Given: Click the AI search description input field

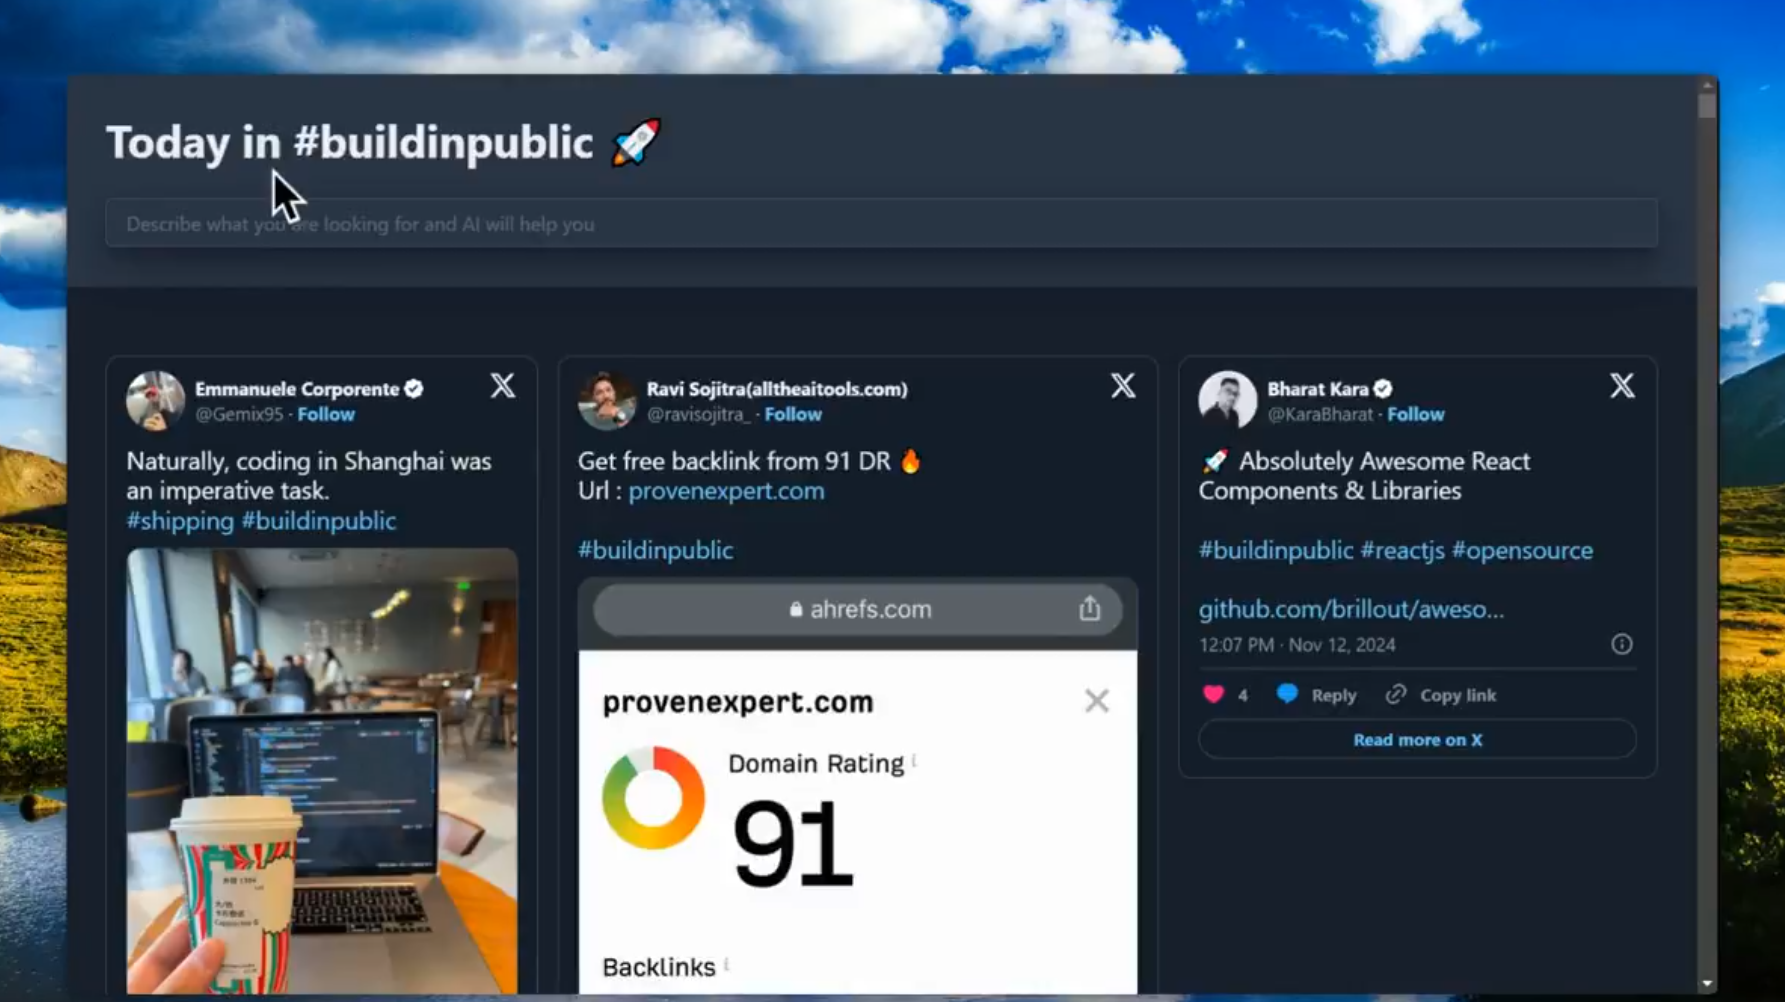Looking at the screenshot, I should click(882, 222).
